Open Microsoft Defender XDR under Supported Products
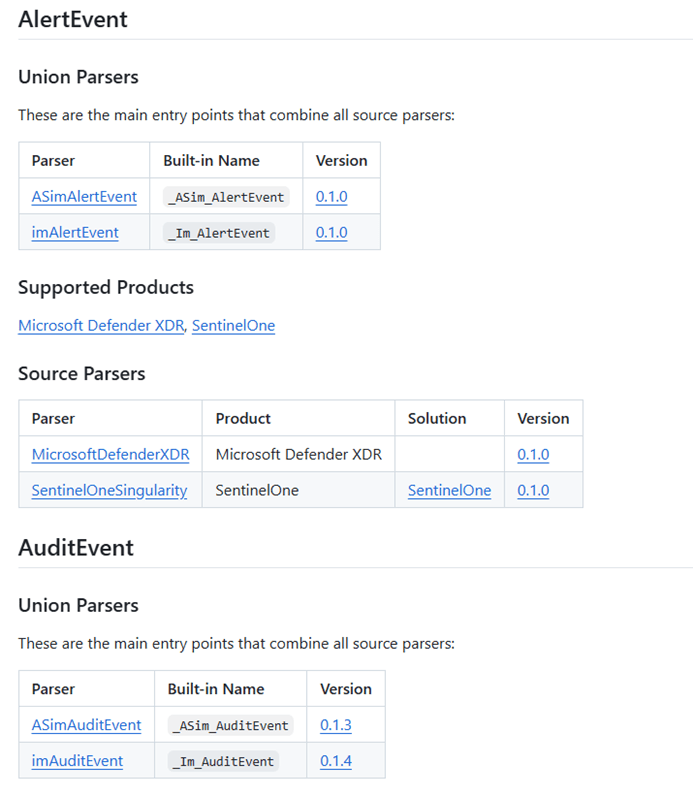 point(101,326)
